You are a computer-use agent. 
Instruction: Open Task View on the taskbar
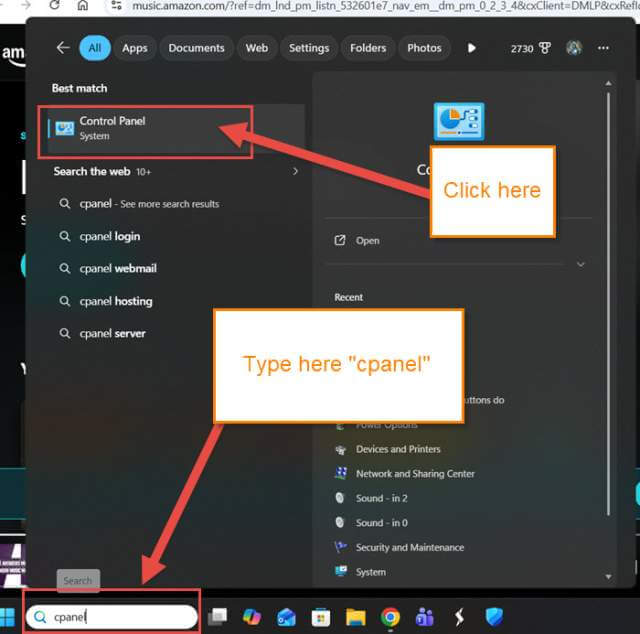217,617
